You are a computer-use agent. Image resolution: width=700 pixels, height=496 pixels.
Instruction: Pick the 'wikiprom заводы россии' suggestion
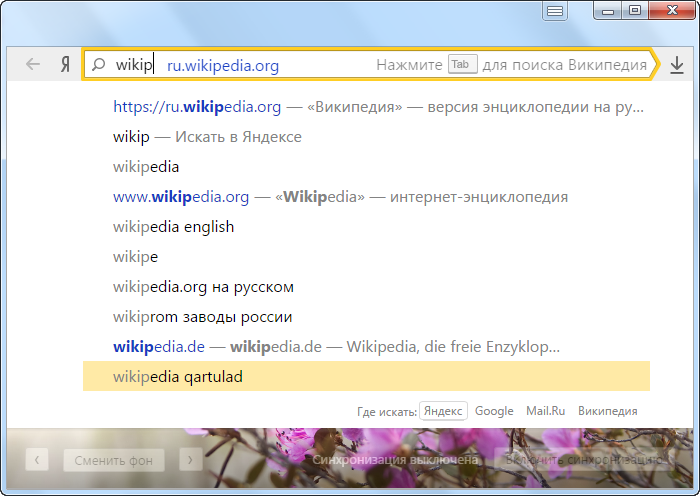tap(366, 317)
